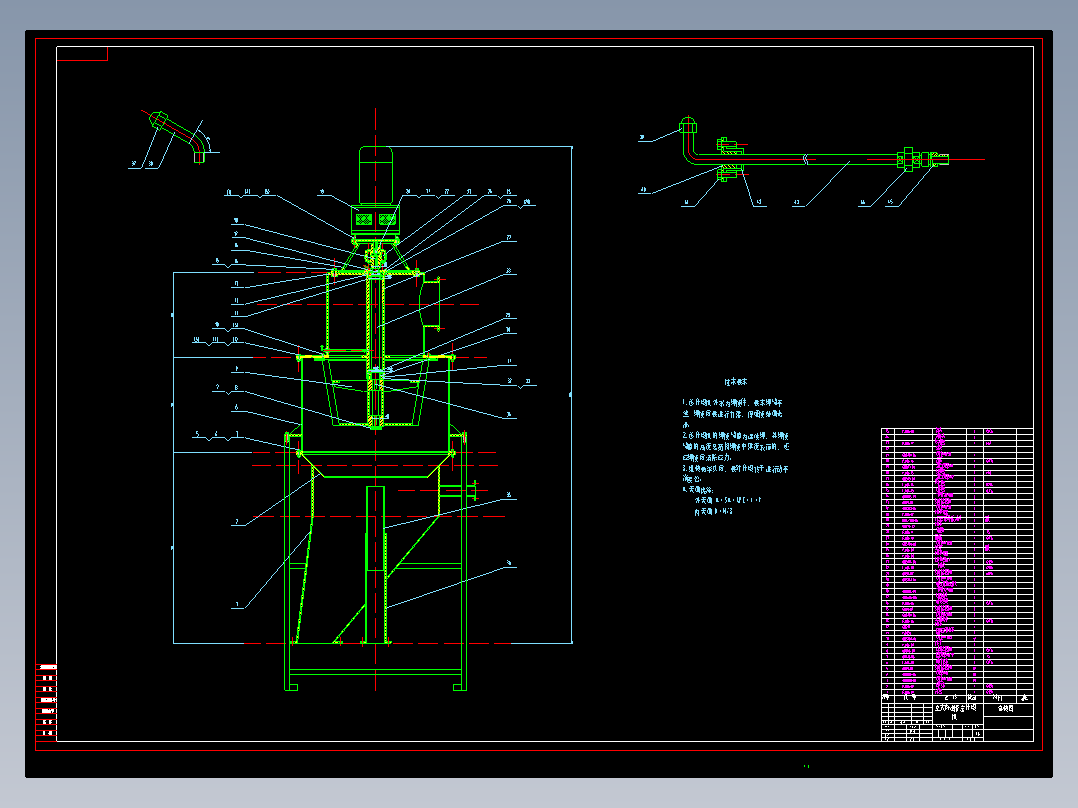Click the revision strip at border's lower left

click(x=47, y=701)
